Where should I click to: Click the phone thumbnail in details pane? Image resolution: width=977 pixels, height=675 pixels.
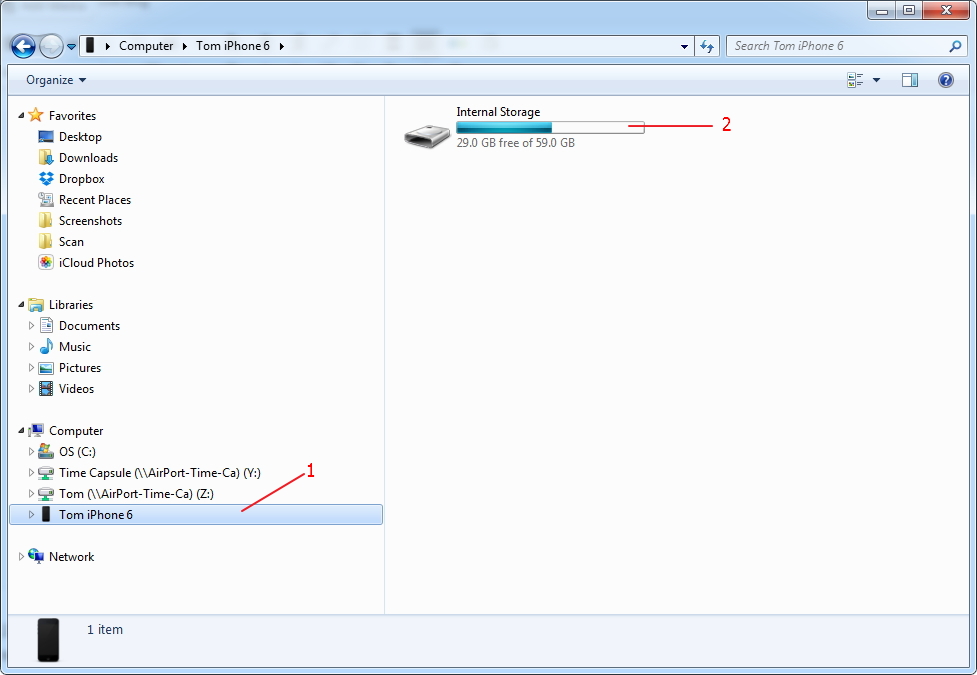pyautogui.click(x=48, y=640)
